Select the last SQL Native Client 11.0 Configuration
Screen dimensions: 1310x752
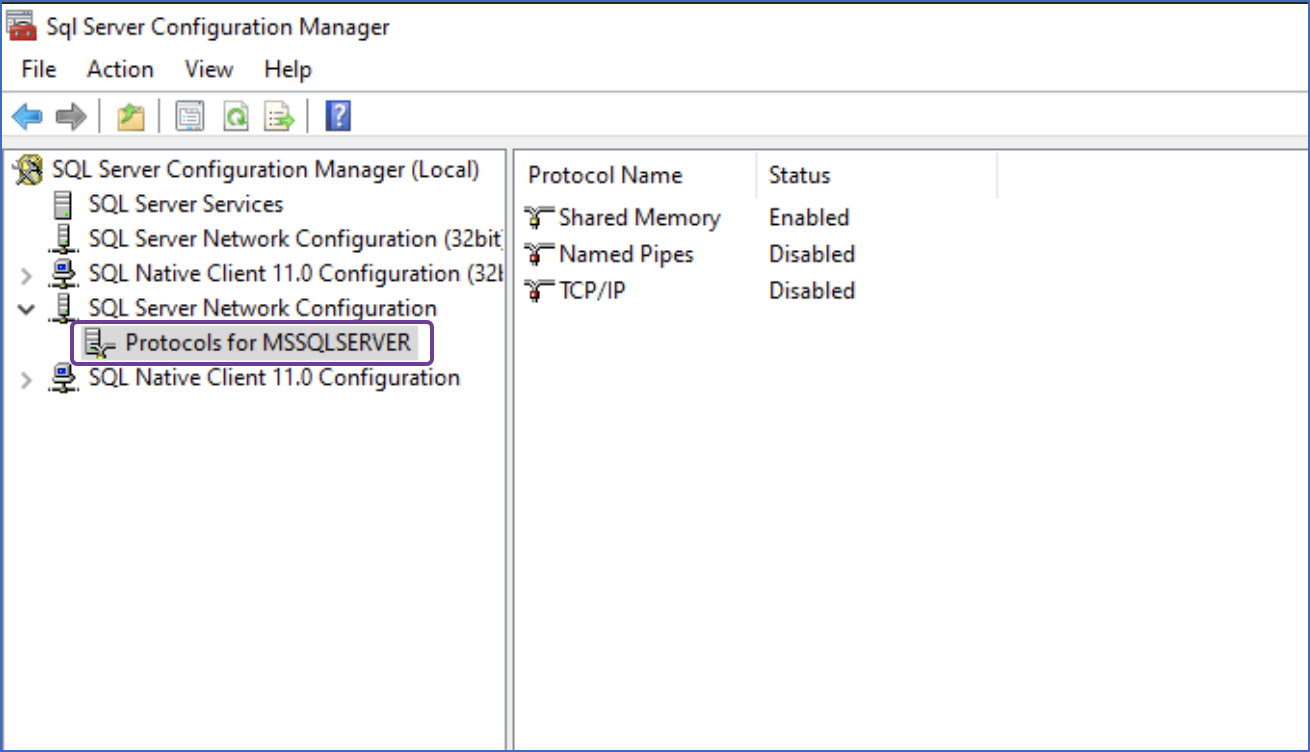tap(274, 378)
